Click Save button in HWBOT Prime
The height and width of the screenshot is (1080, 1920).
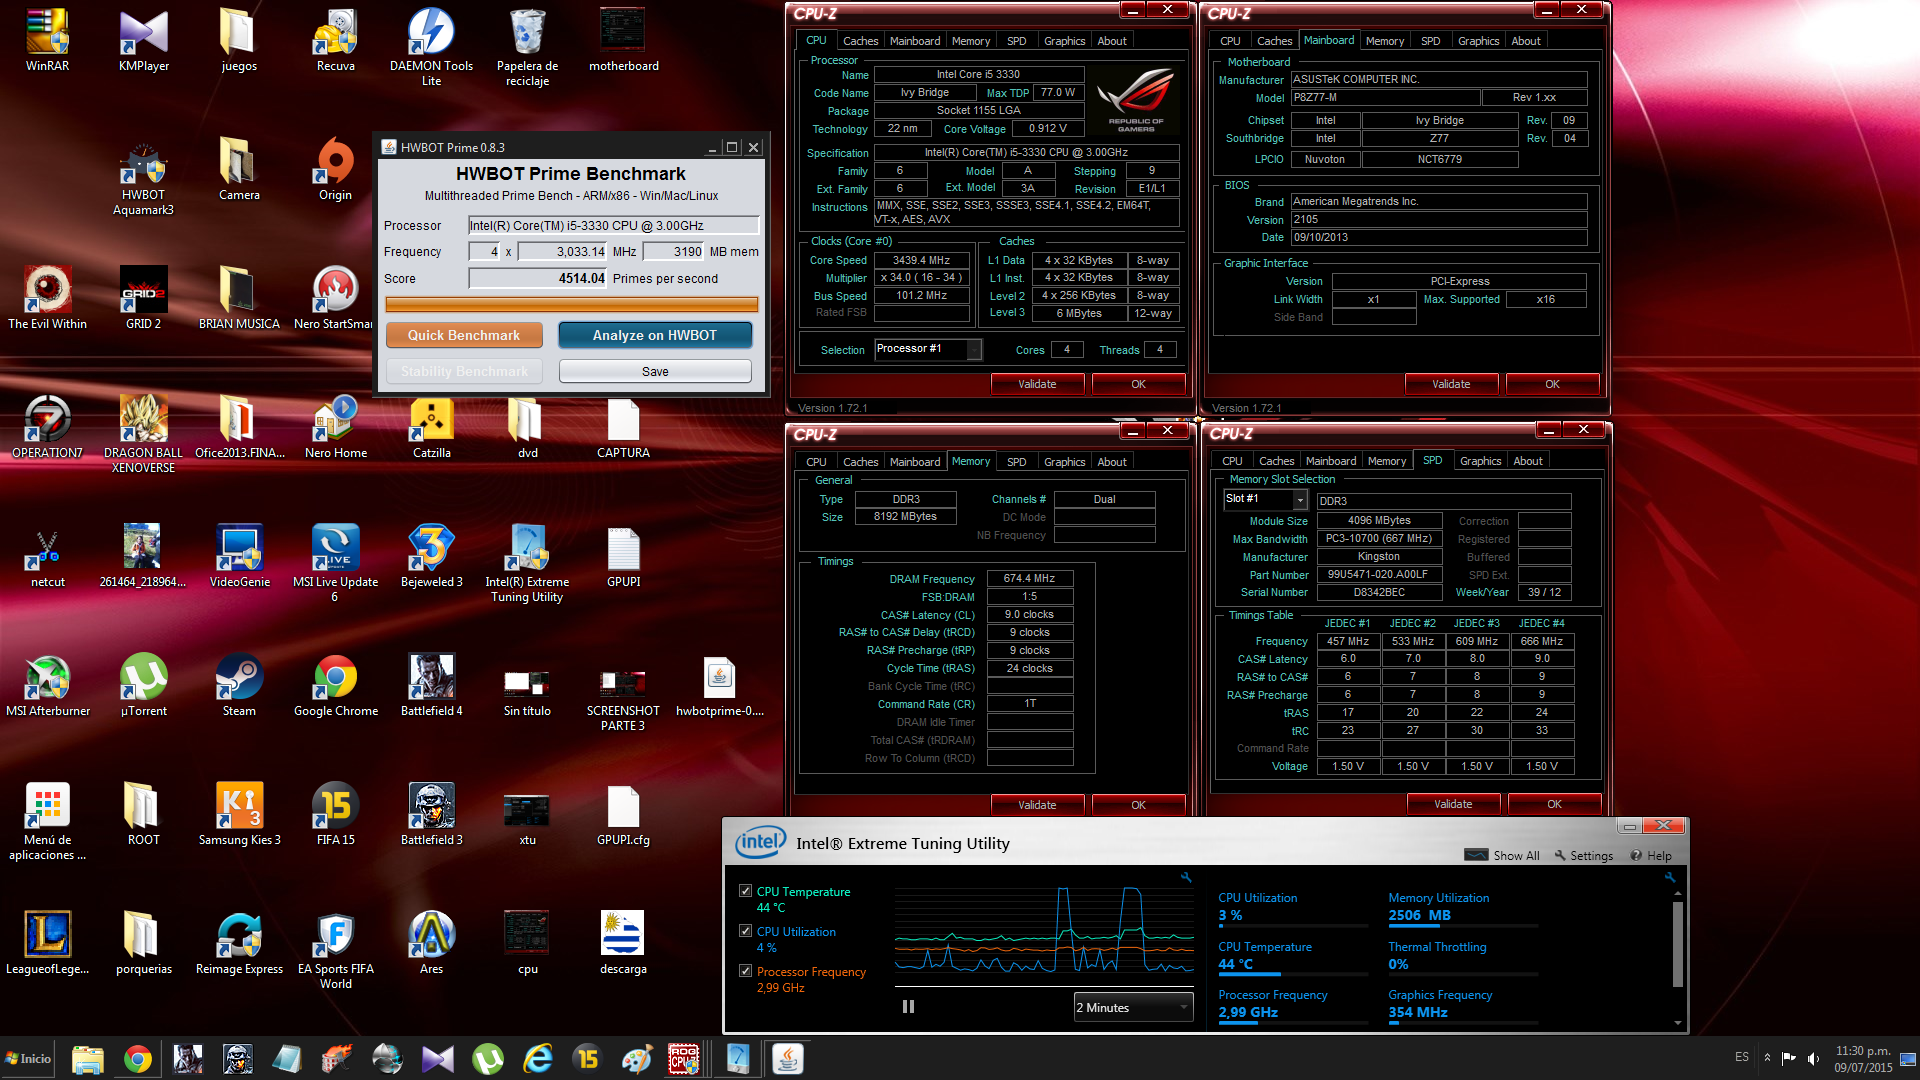[655, 371]
